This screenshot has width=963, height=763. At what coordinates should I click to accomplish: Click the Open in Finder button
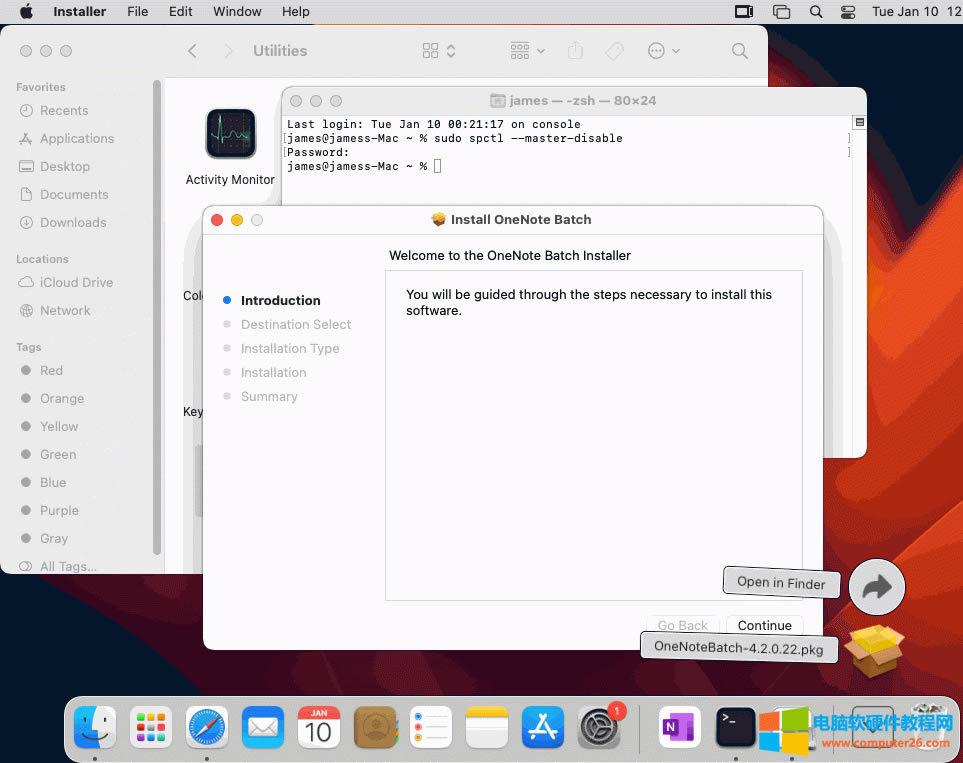(x=781, y=582)
